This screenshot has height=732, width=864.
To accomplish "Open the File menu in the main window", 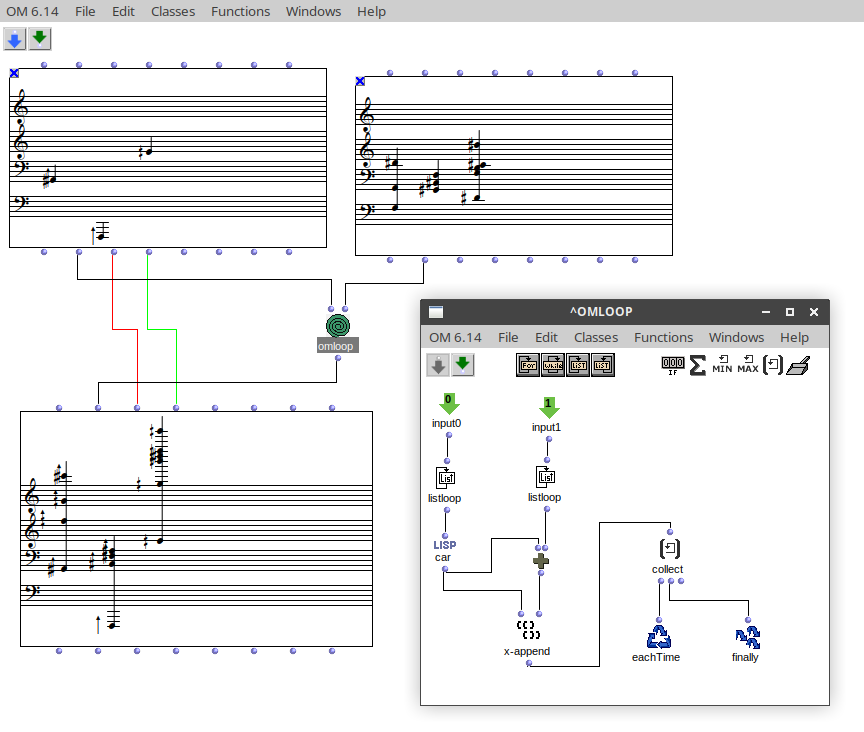I will point(85,12).
